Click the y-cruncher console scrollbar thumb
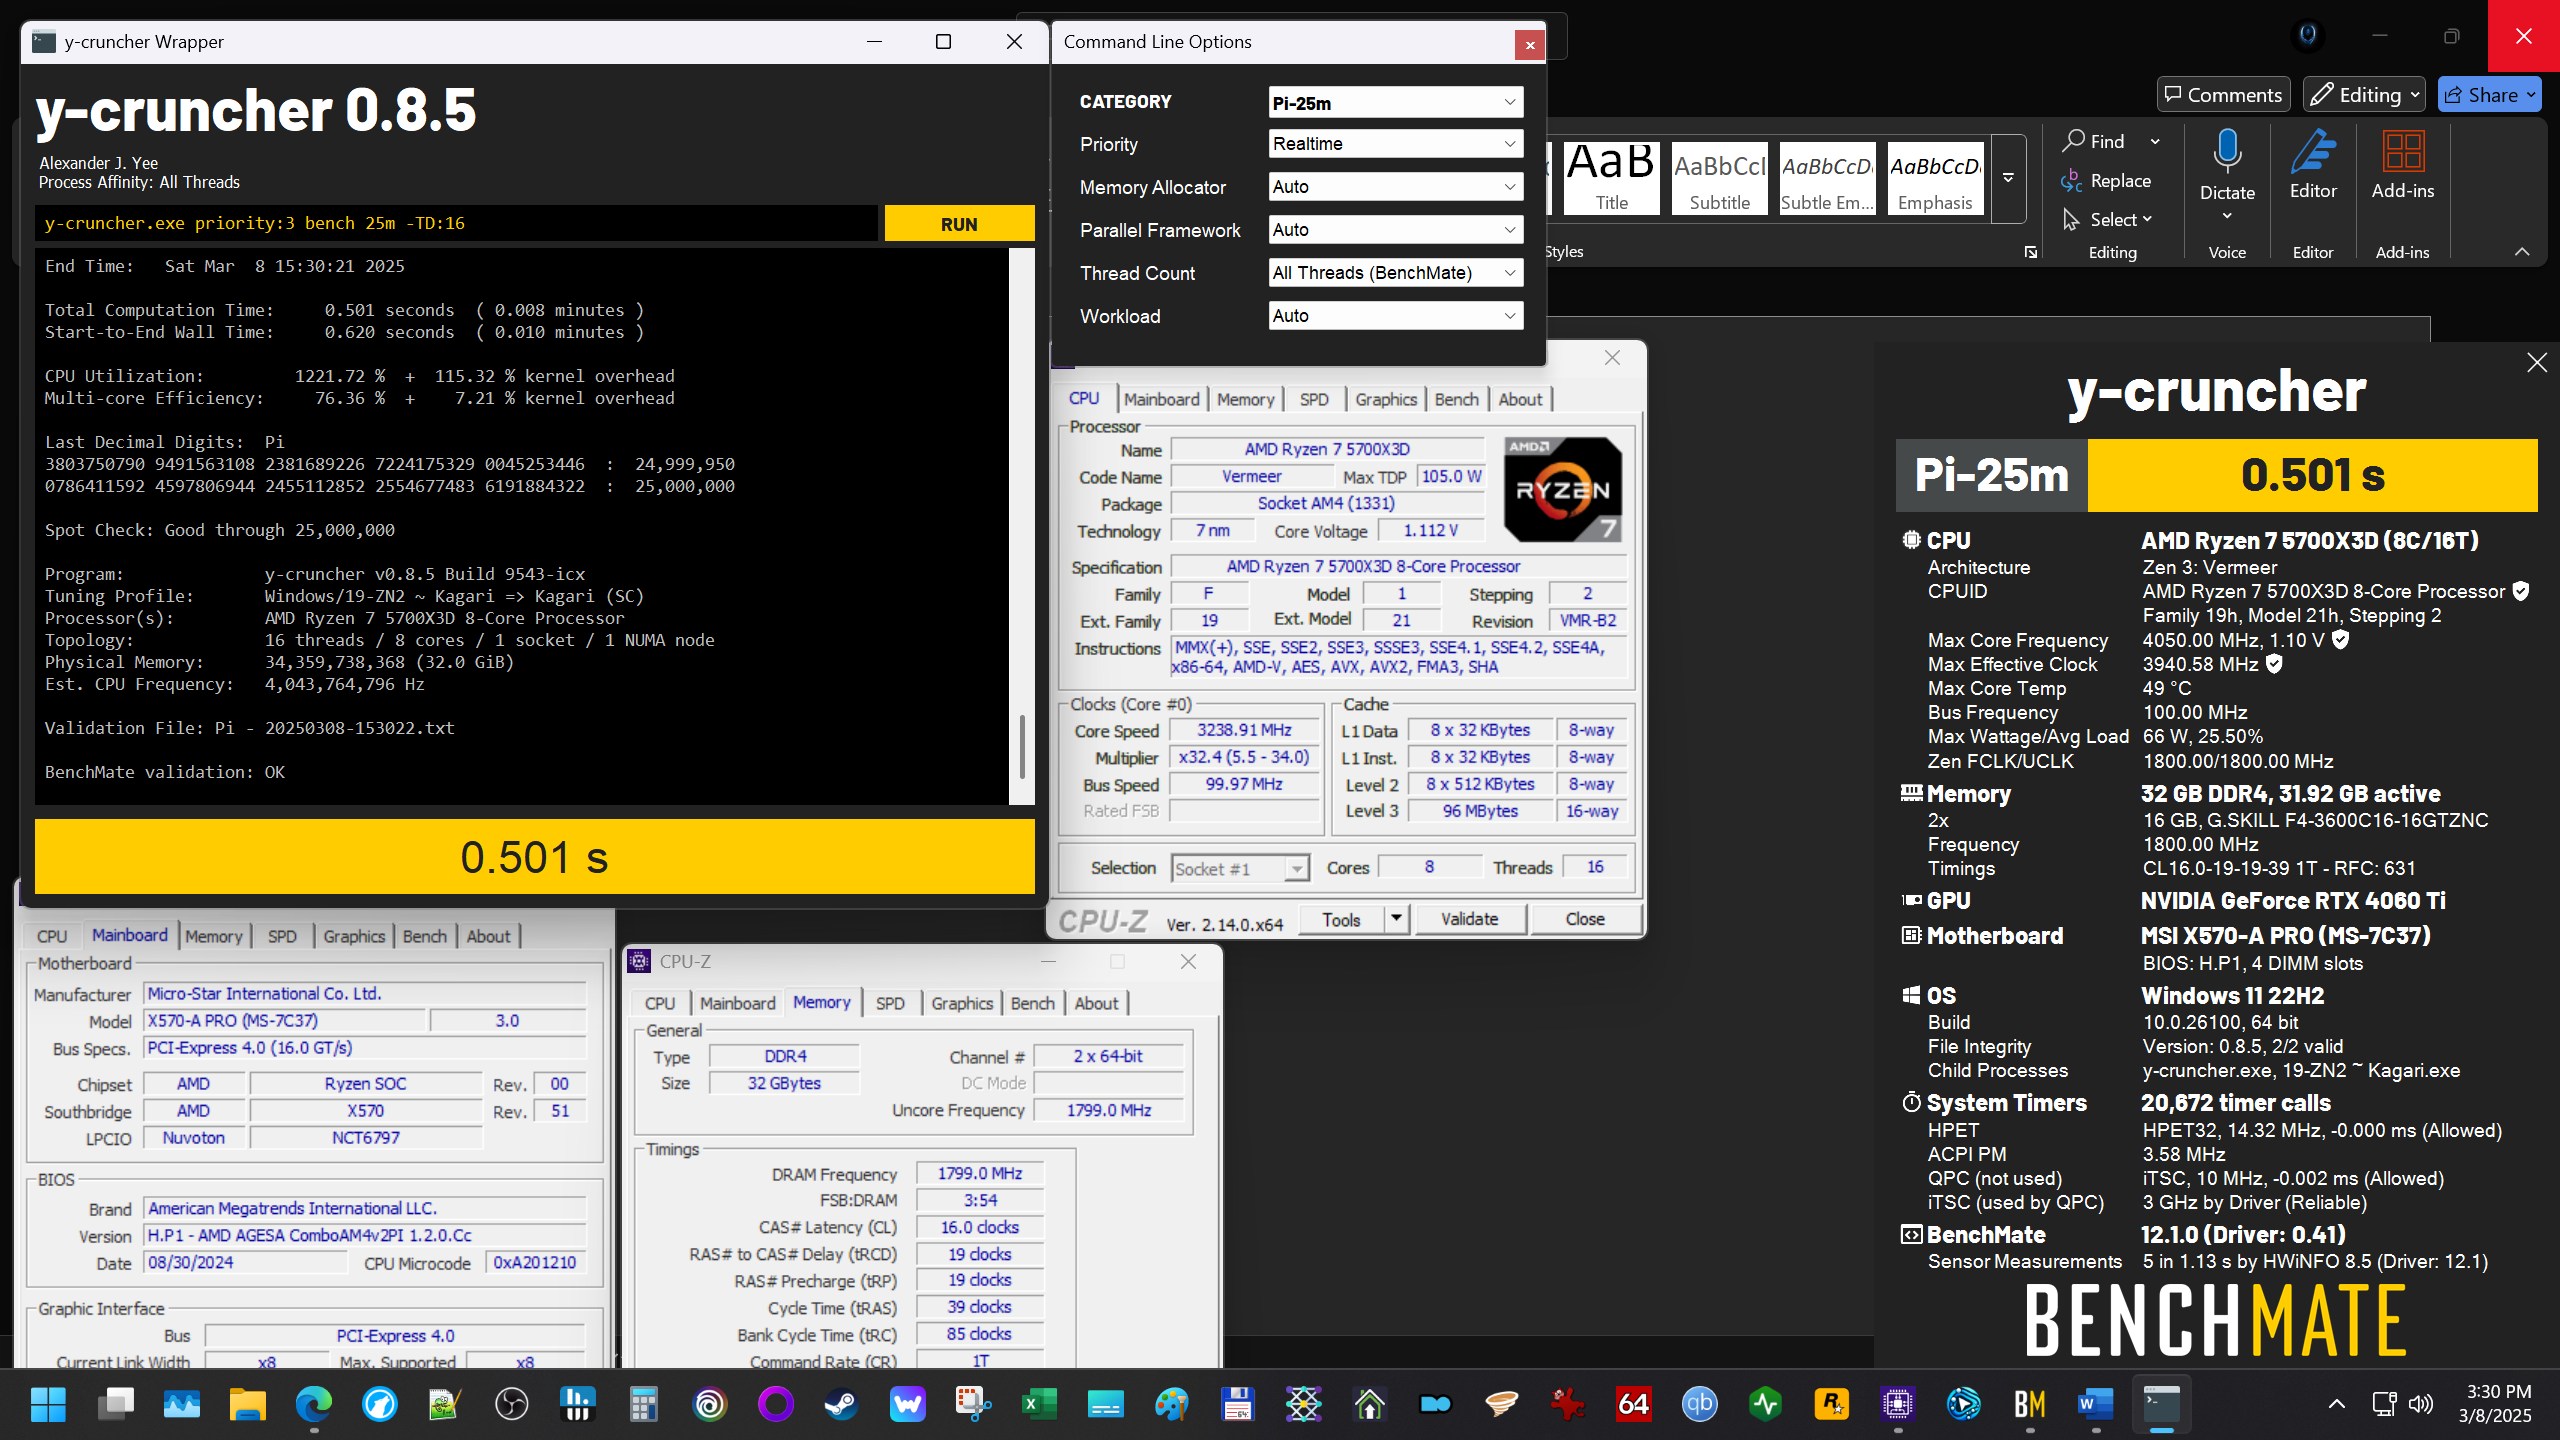 (x=1021, y=746)
